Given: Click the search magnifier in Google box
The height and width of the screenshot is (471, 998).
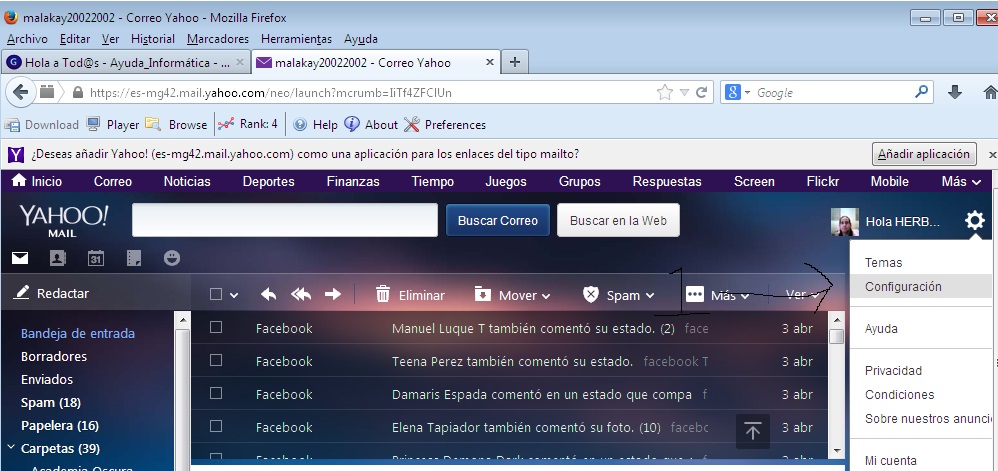Looking at the screenshot, I should 921,92.
